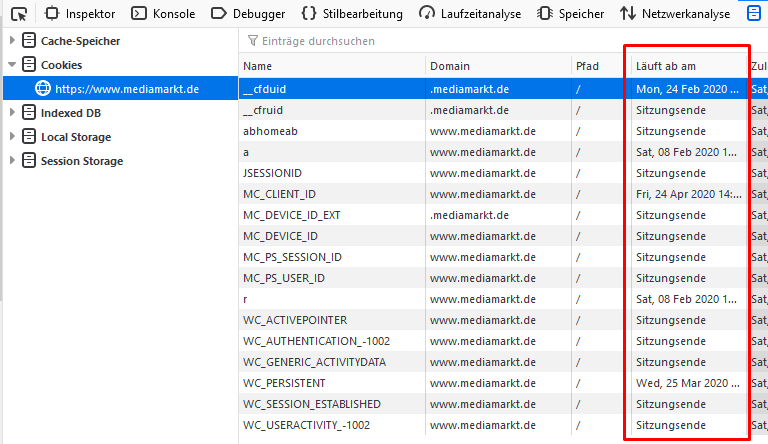The image size is (768, 444).
Task: Select the WC_PERSISTENT cookie
Action: (x=503, y=383)
